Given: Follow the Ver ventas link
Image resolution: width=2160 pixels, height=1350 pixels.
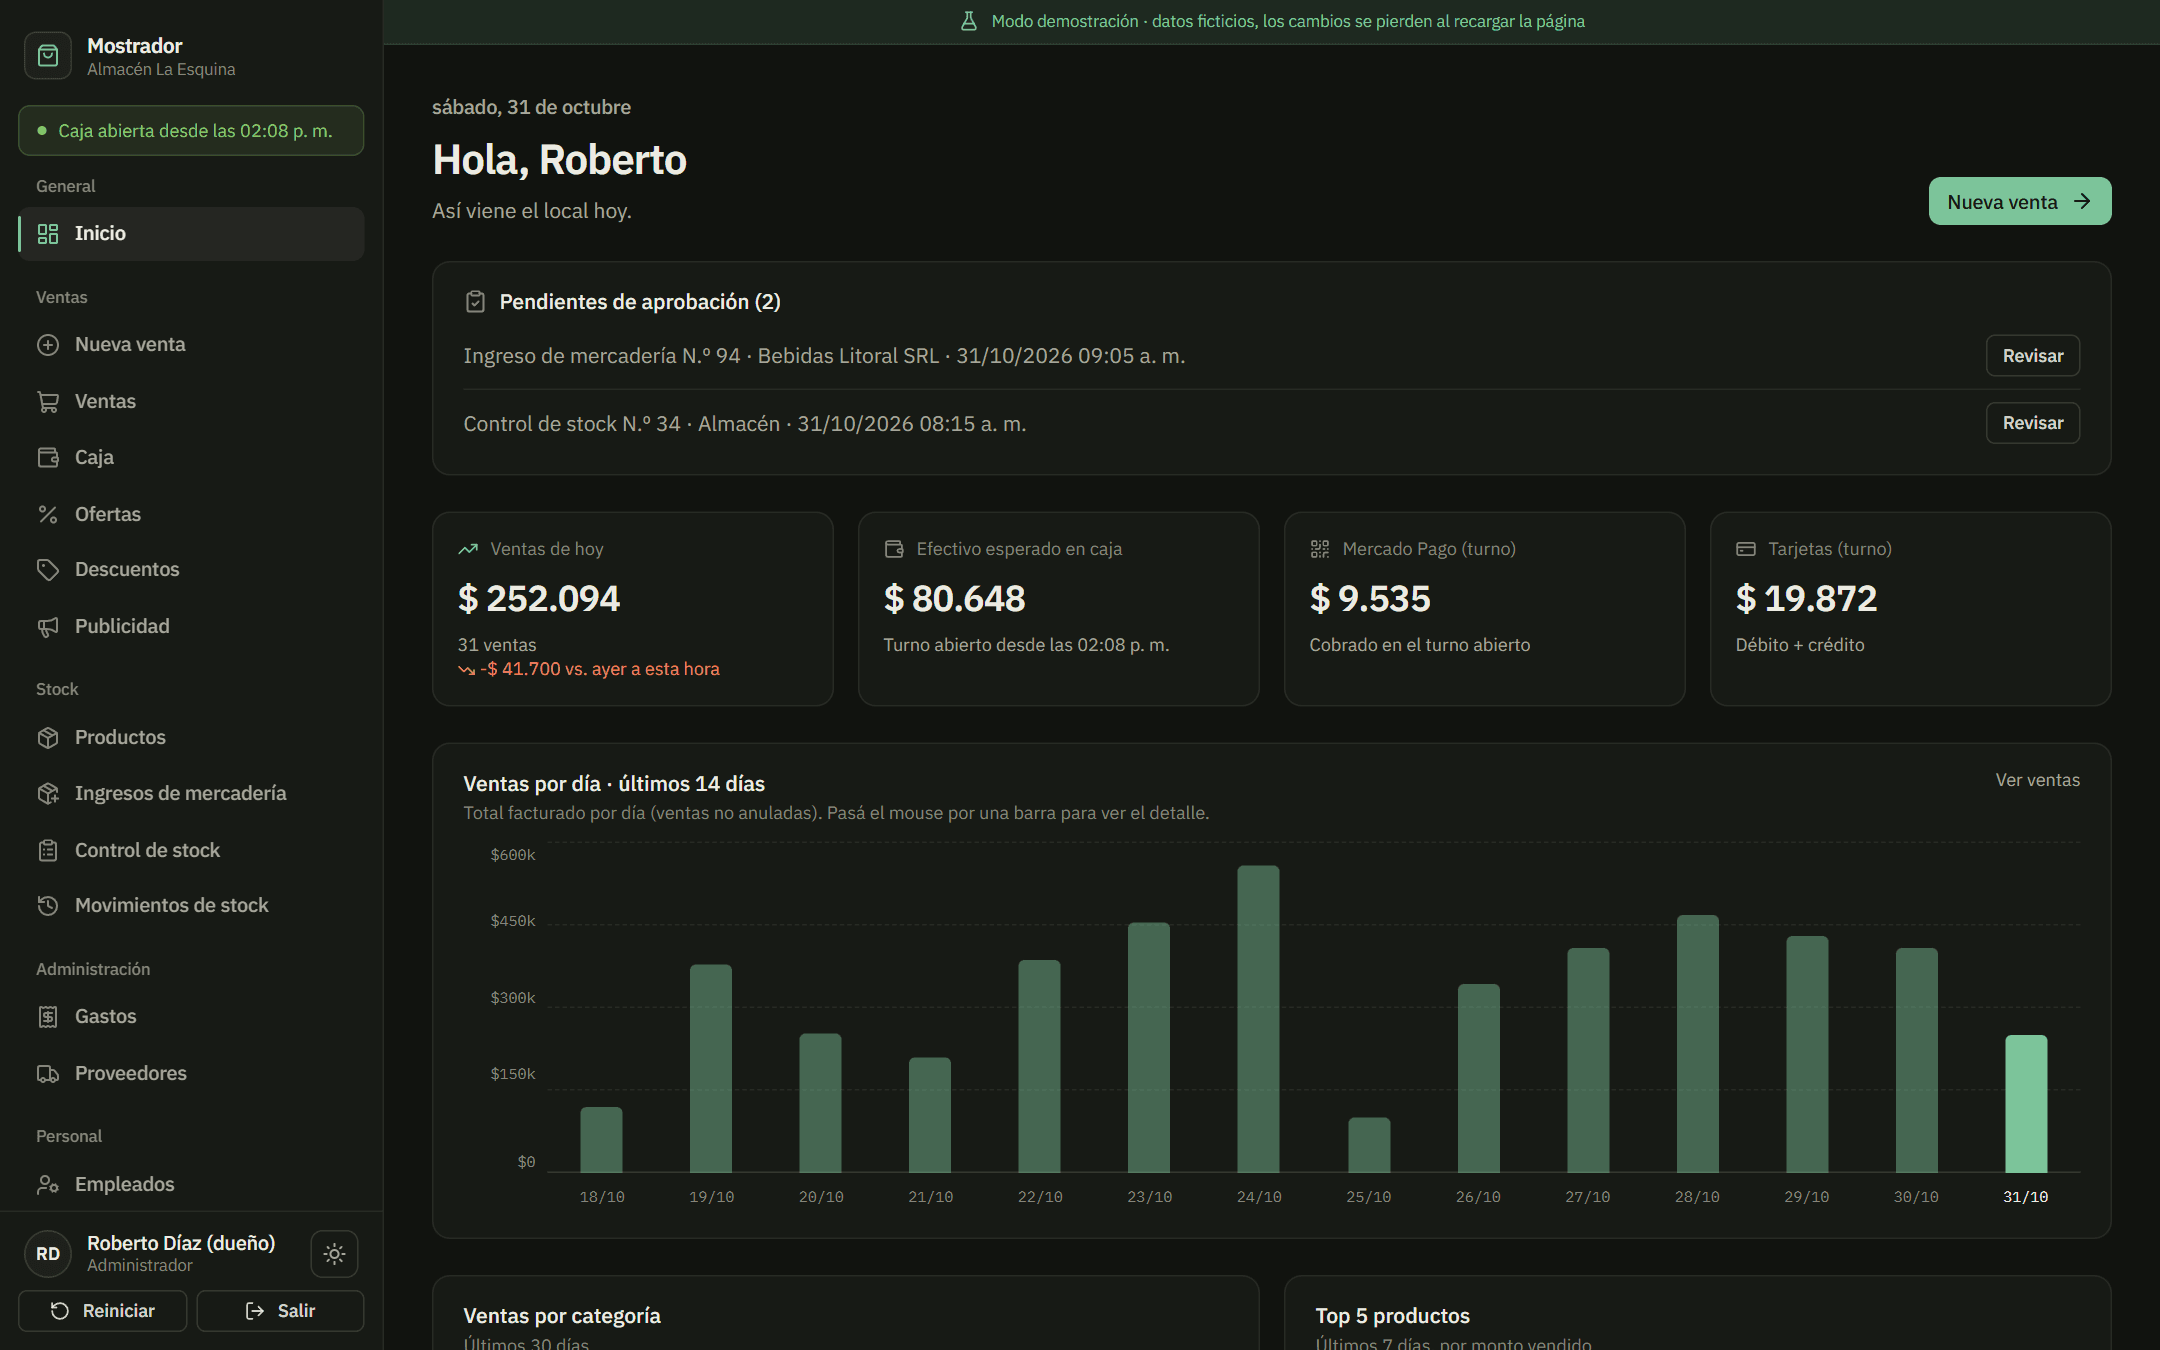Looking at the screenshot, I should pos(2038,780).
